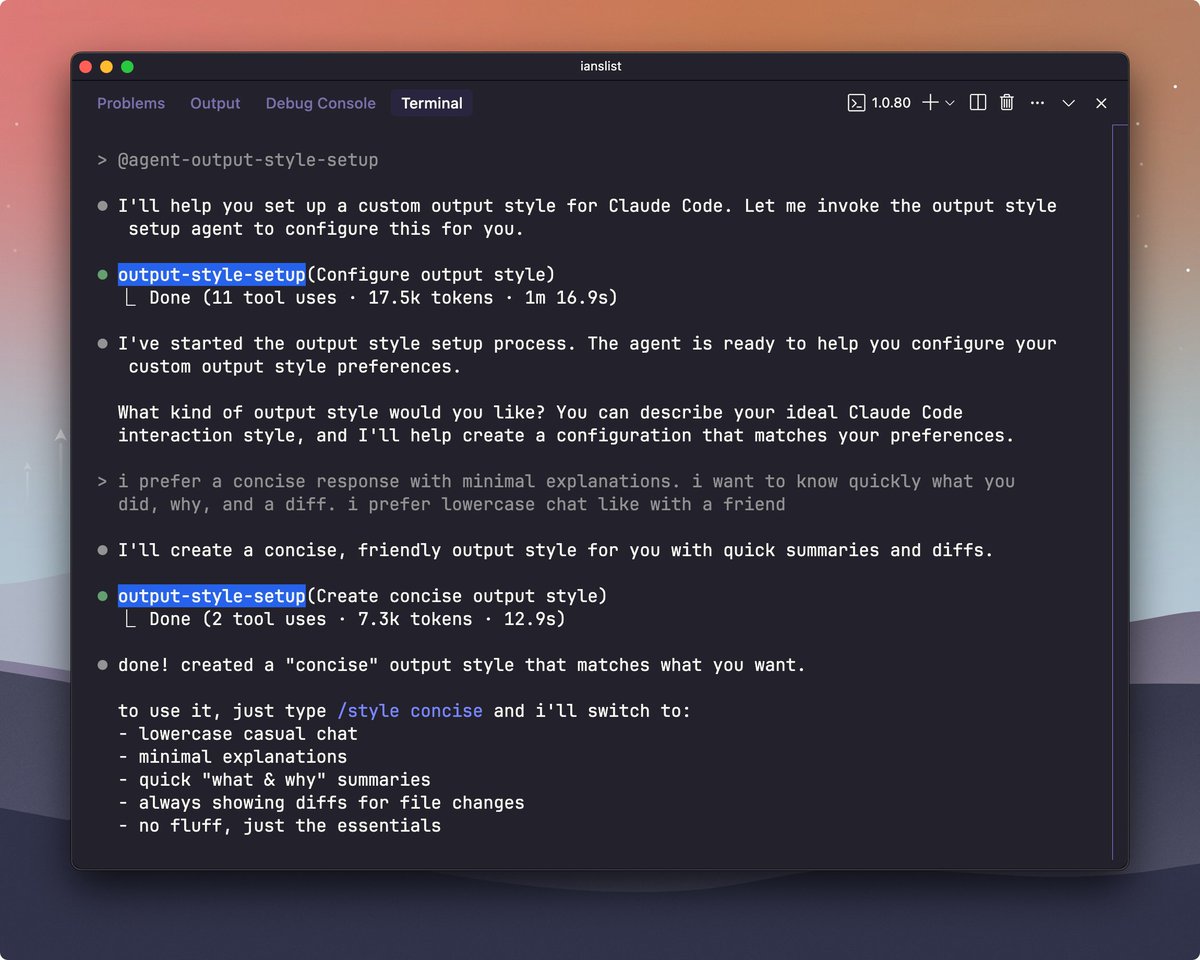Click the first highlighted output-style-setup agent name
This screenshot has width=1200, height=960.
click(x=211, y=275)
